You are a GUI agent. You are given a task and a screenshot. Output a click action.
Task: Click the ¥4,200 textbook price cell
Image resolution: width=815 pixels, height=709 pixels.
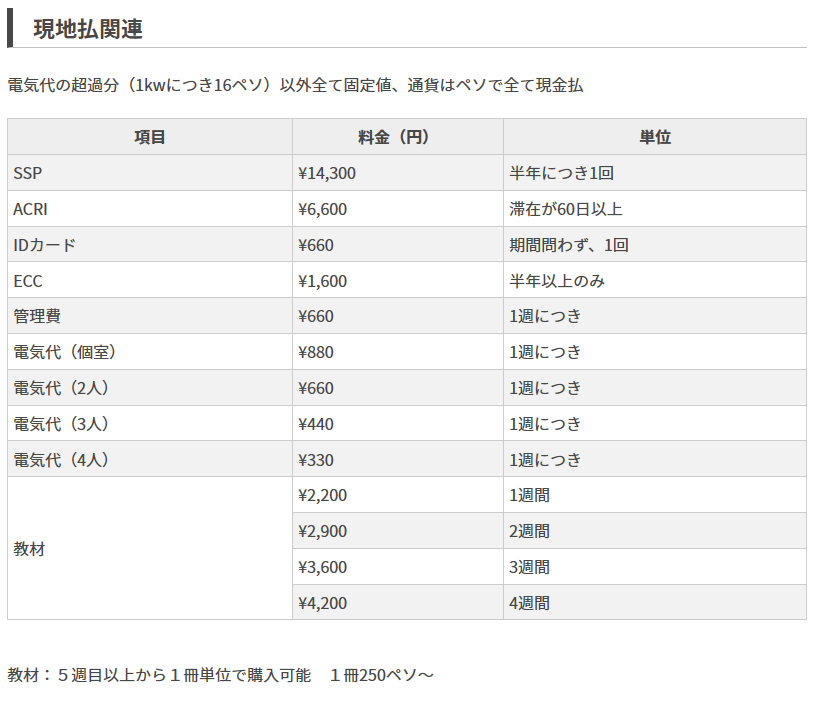pos(323,603)
